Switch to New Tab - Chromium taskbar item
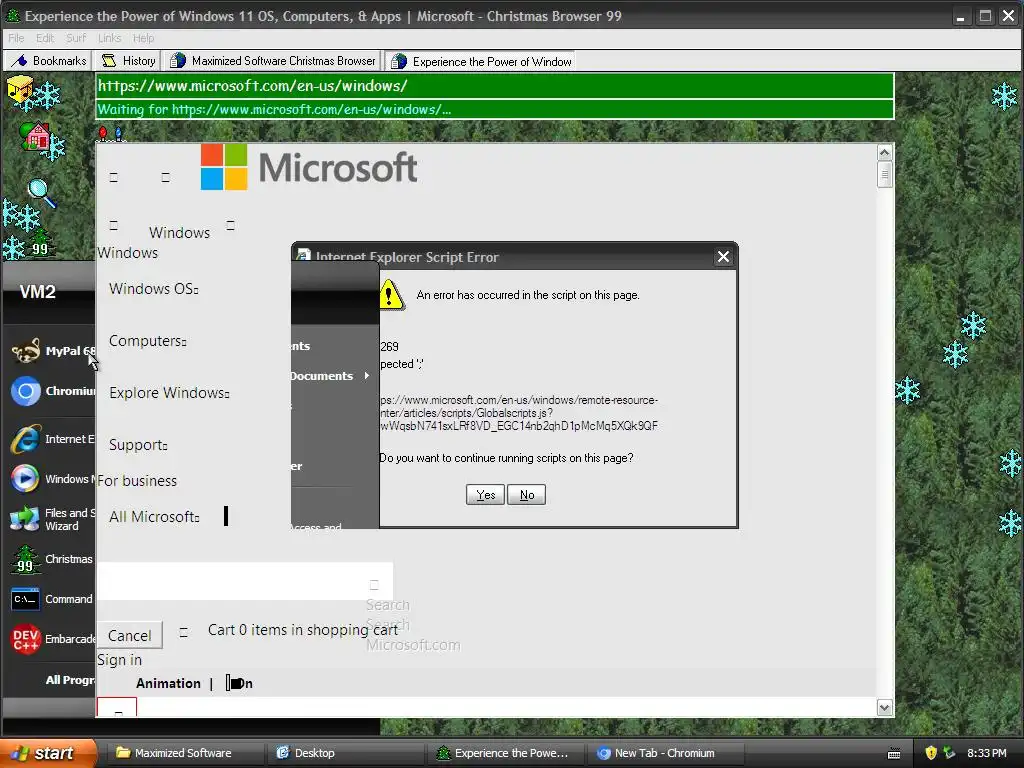Viewport: 1024px width, 768px height. [664, 753]
